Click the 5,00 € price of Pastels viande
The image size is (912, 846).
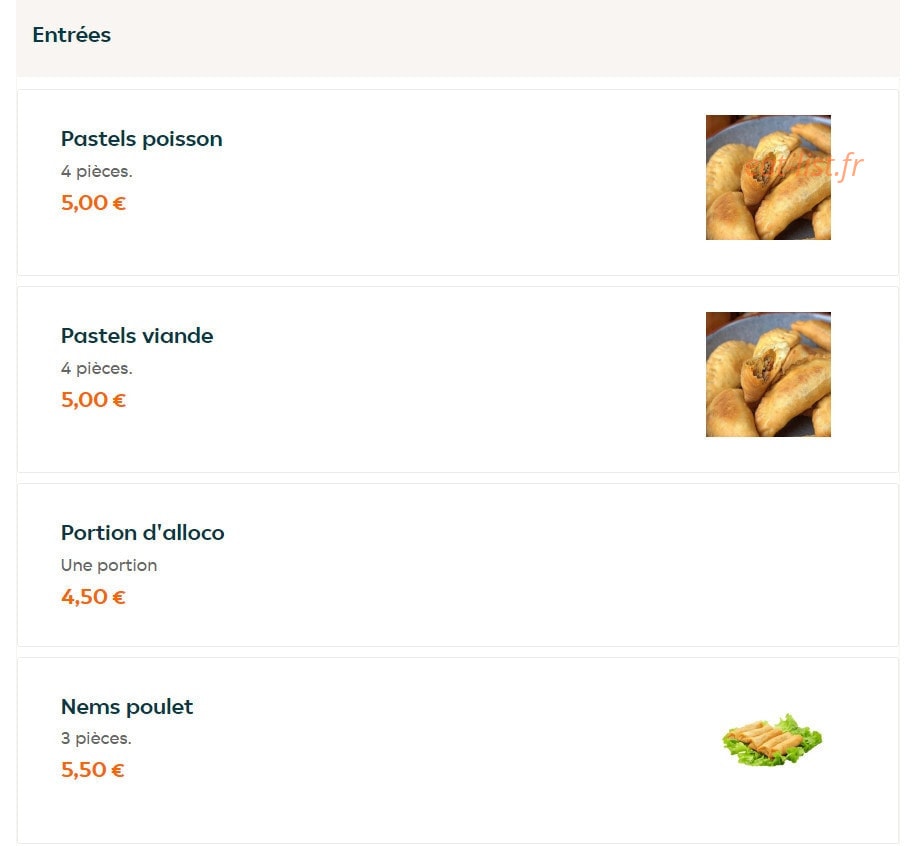coord(93,400)
